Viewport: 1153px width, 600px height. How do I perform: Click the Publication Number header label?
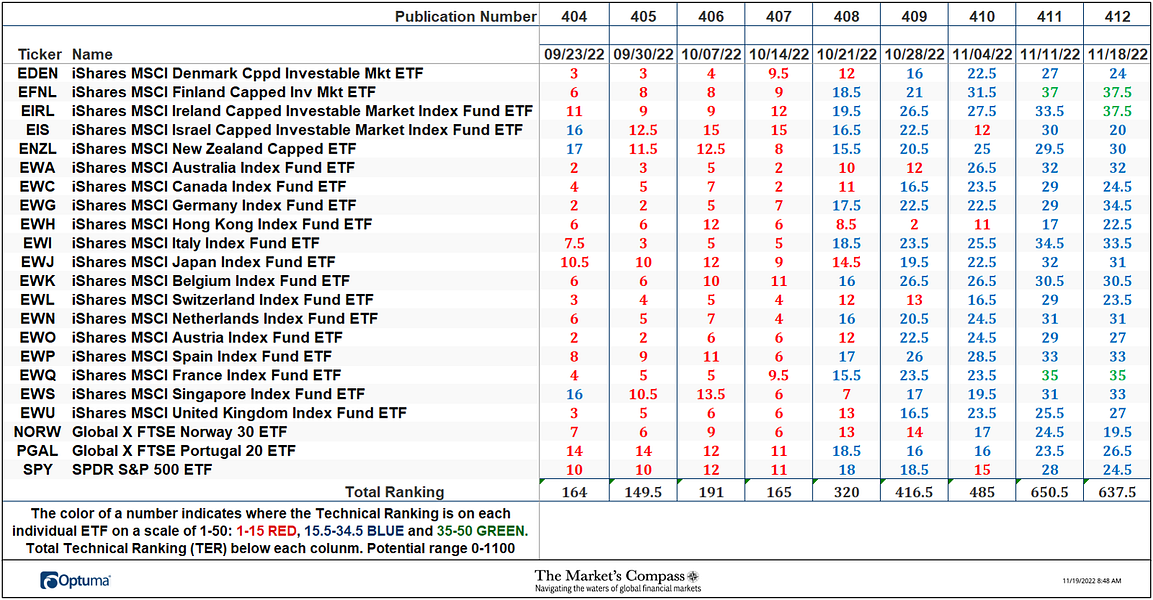(x=465, y=16)
